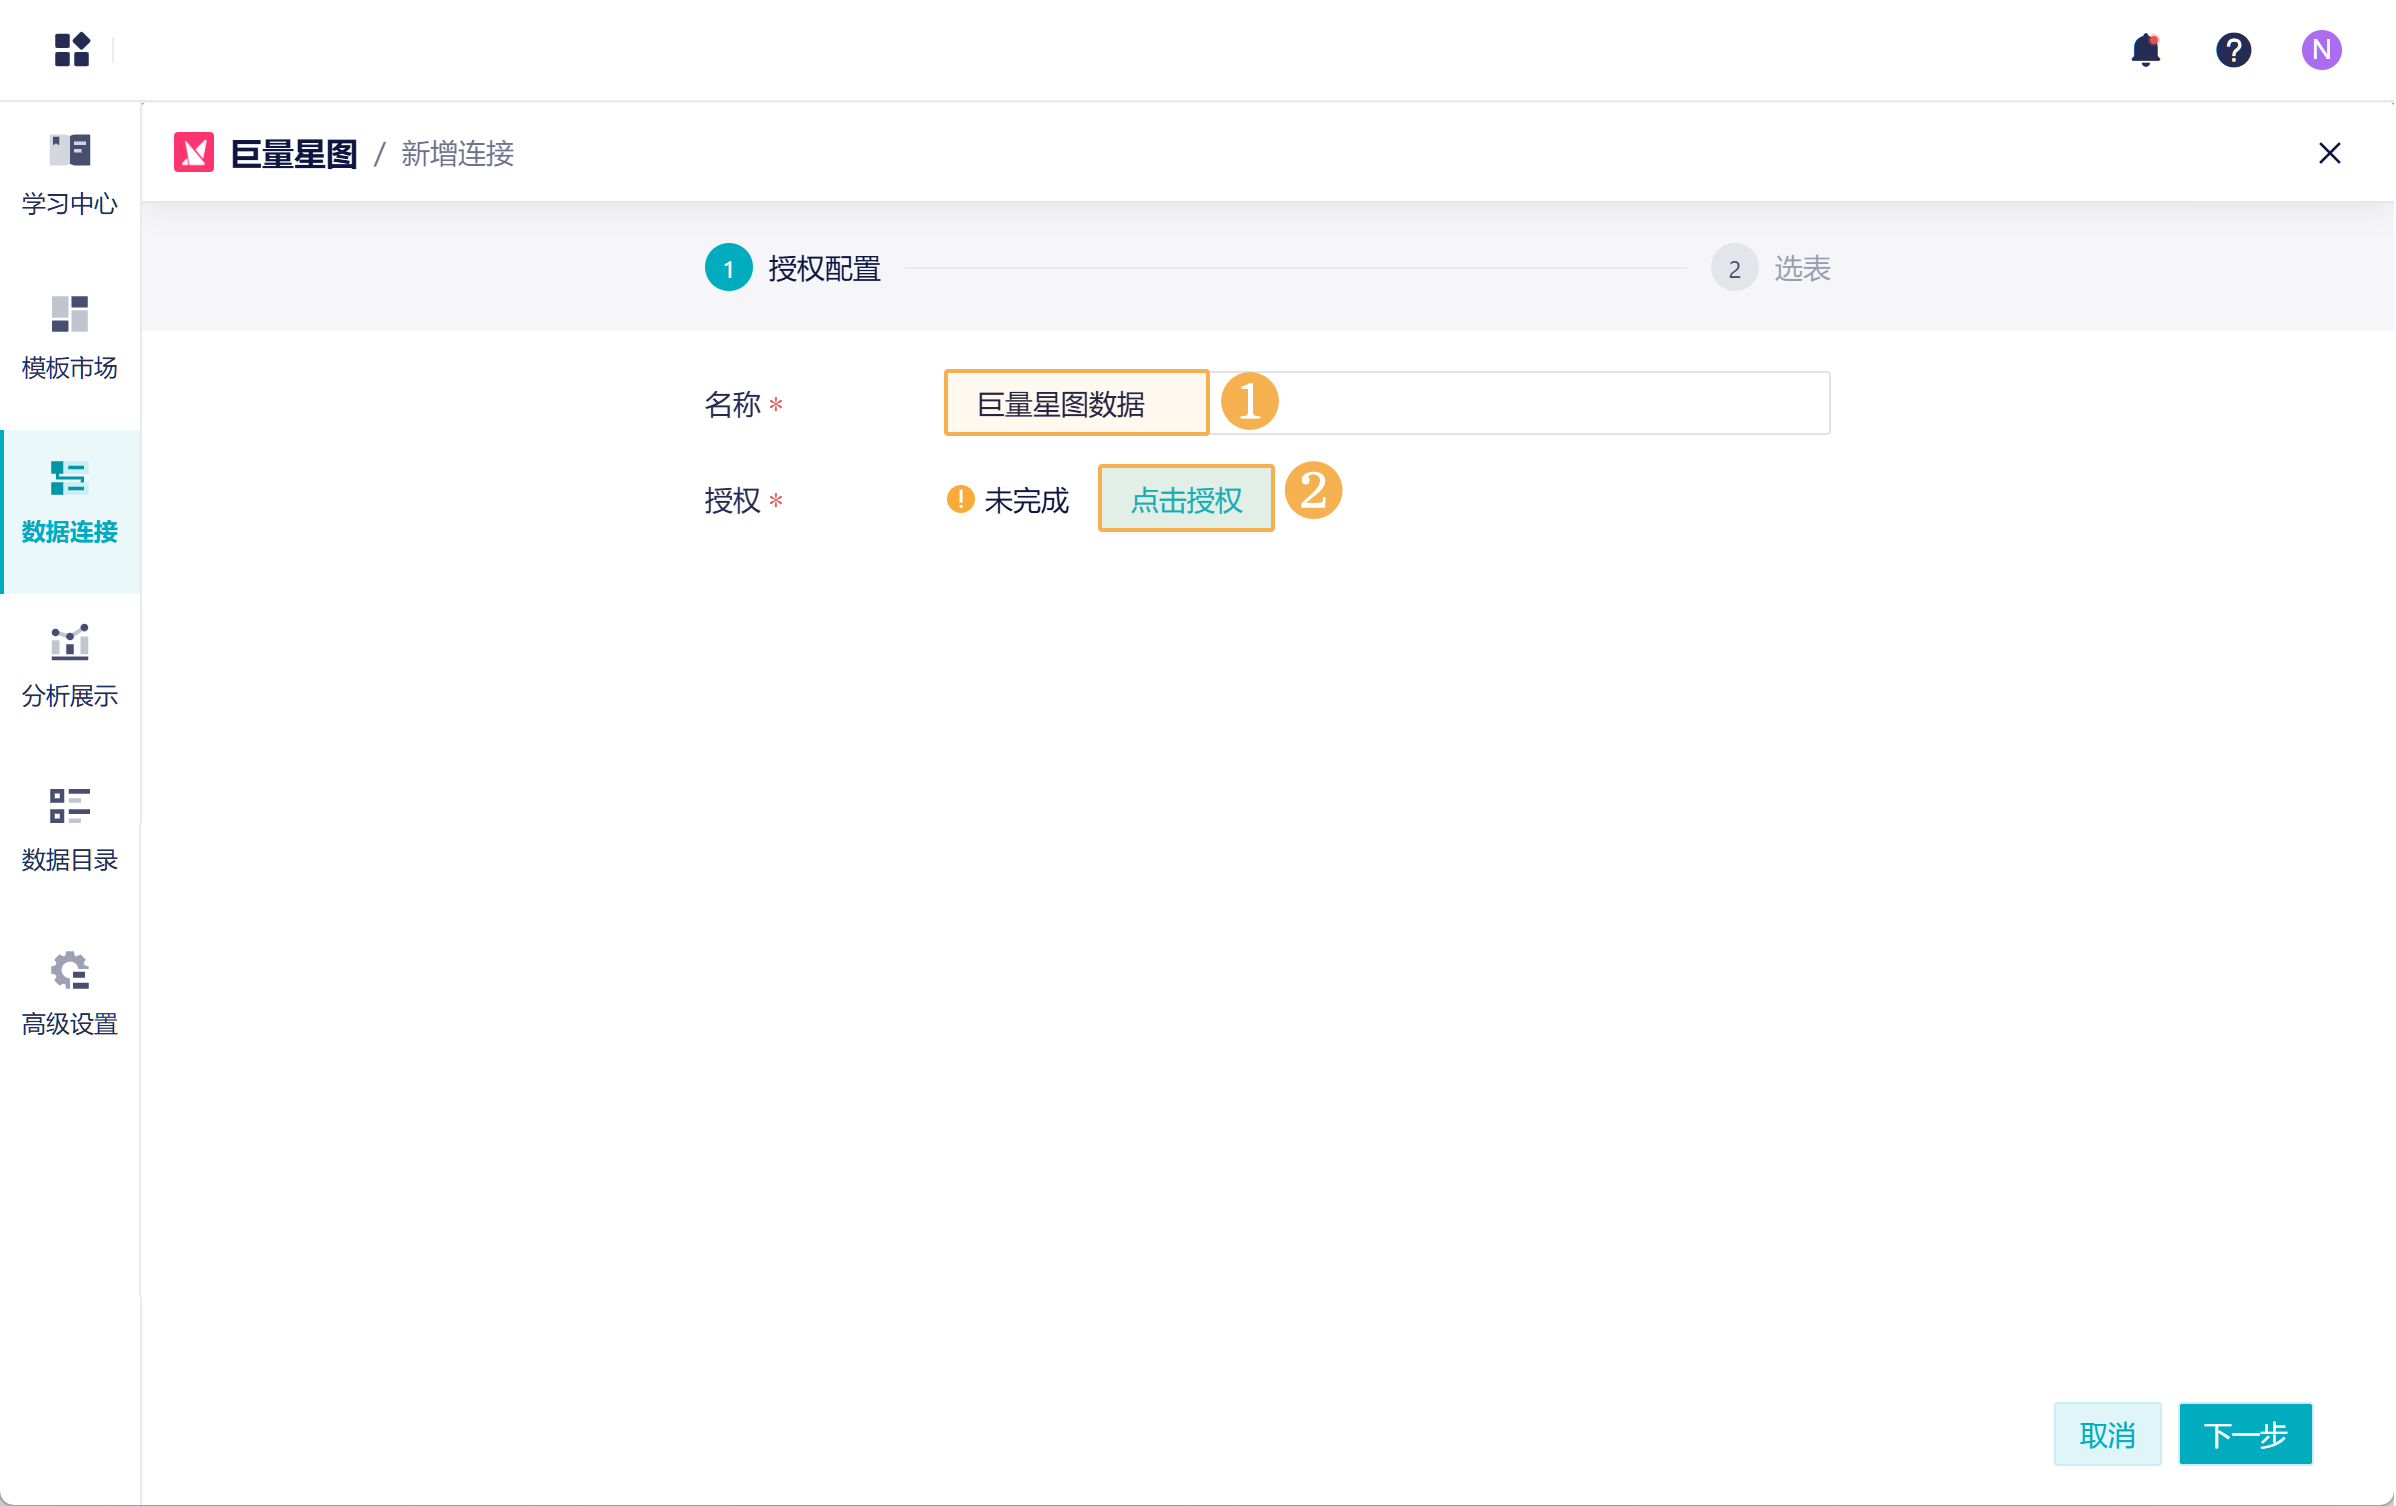Click the 未完成 warning status icon

(960, 499)
